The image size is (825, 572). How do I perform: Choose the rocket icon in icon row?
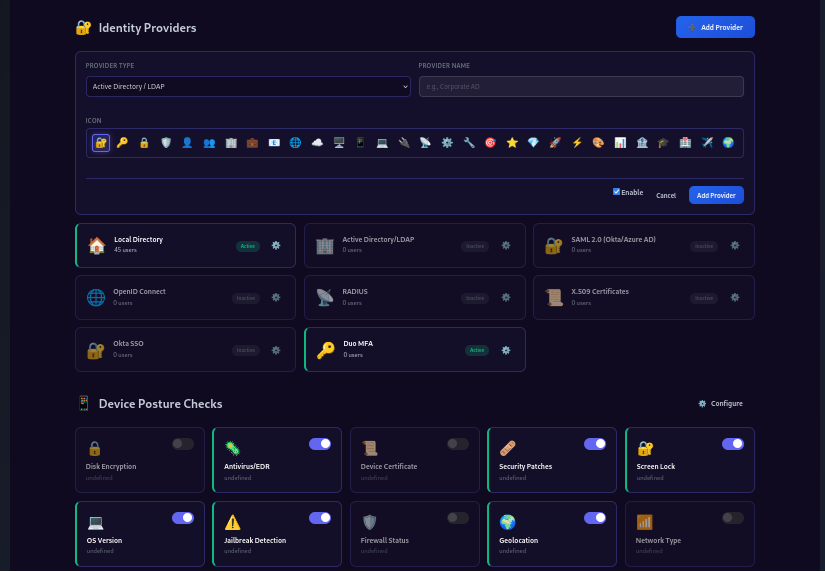coord(555,143)
